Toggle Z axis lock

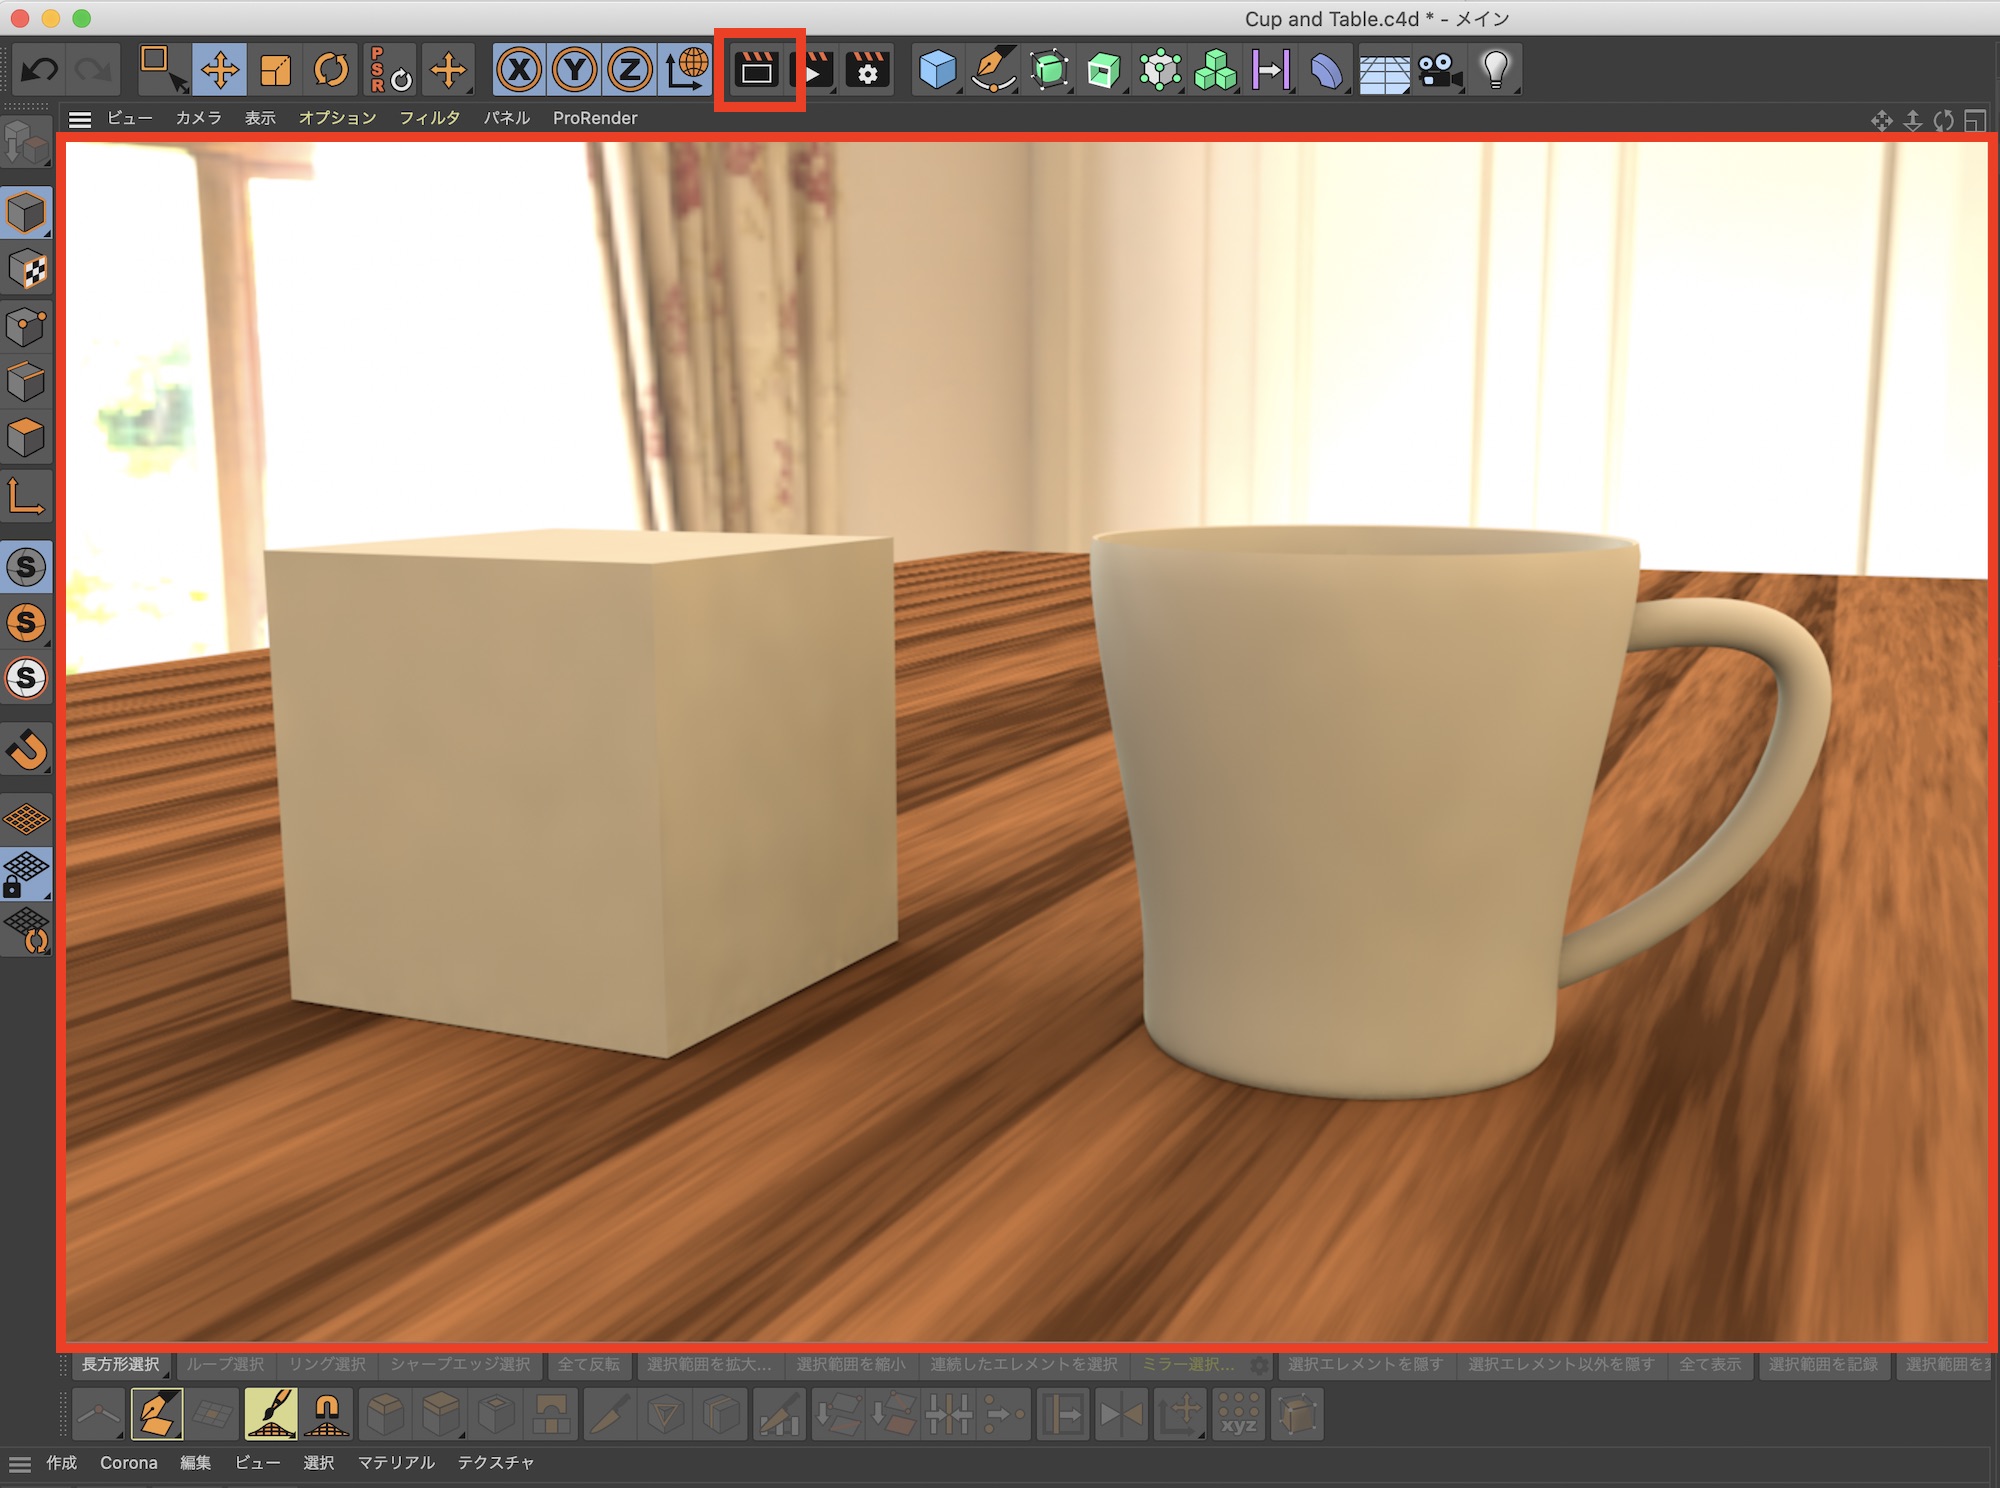tap(630, 70)
